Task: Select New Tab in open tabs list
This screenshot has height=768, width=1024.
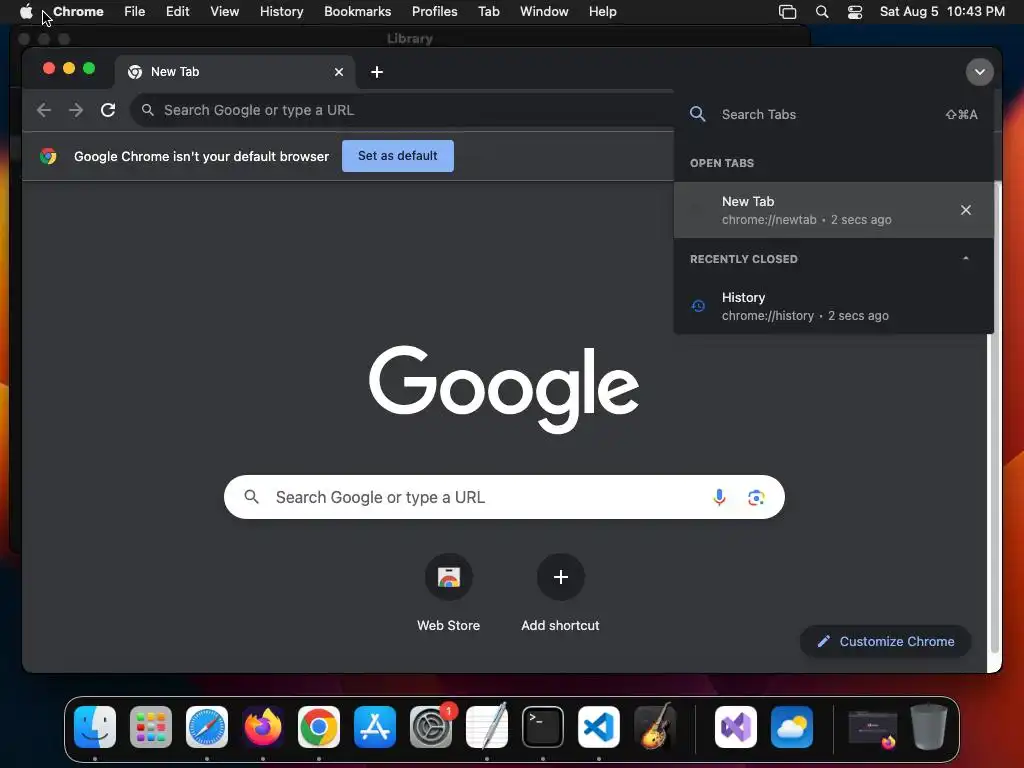Action: [x=833, y=210]
